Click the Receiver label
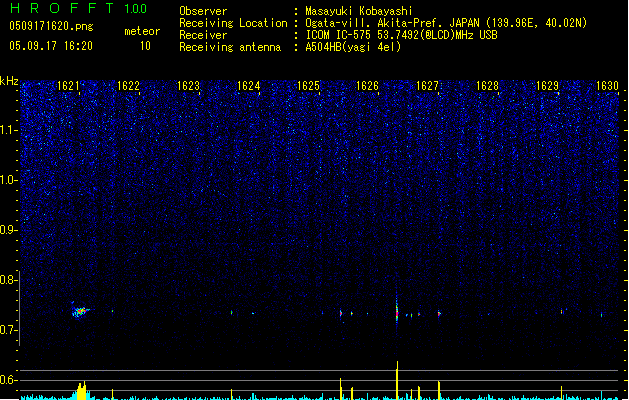This screenshot has width=629, height=400. (x=203, y=35)
